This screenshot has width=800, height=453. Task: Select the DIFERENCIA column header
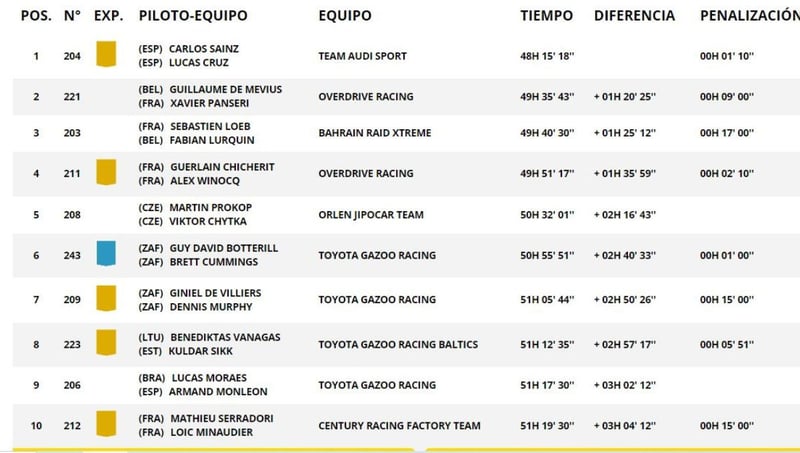point(634,16)
